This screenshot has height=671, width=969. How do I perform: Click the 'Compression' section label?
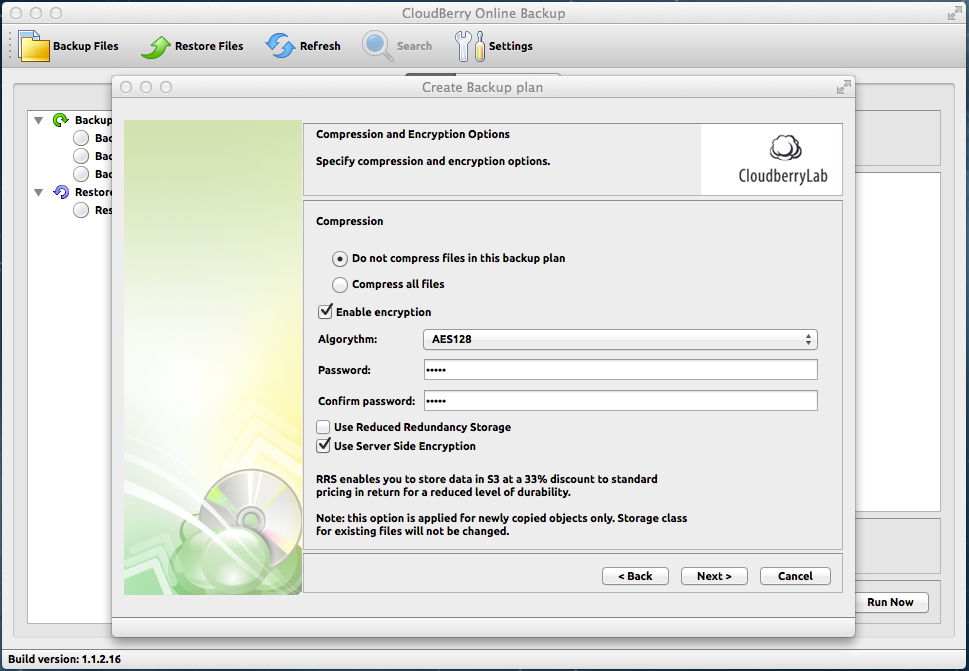349,221
